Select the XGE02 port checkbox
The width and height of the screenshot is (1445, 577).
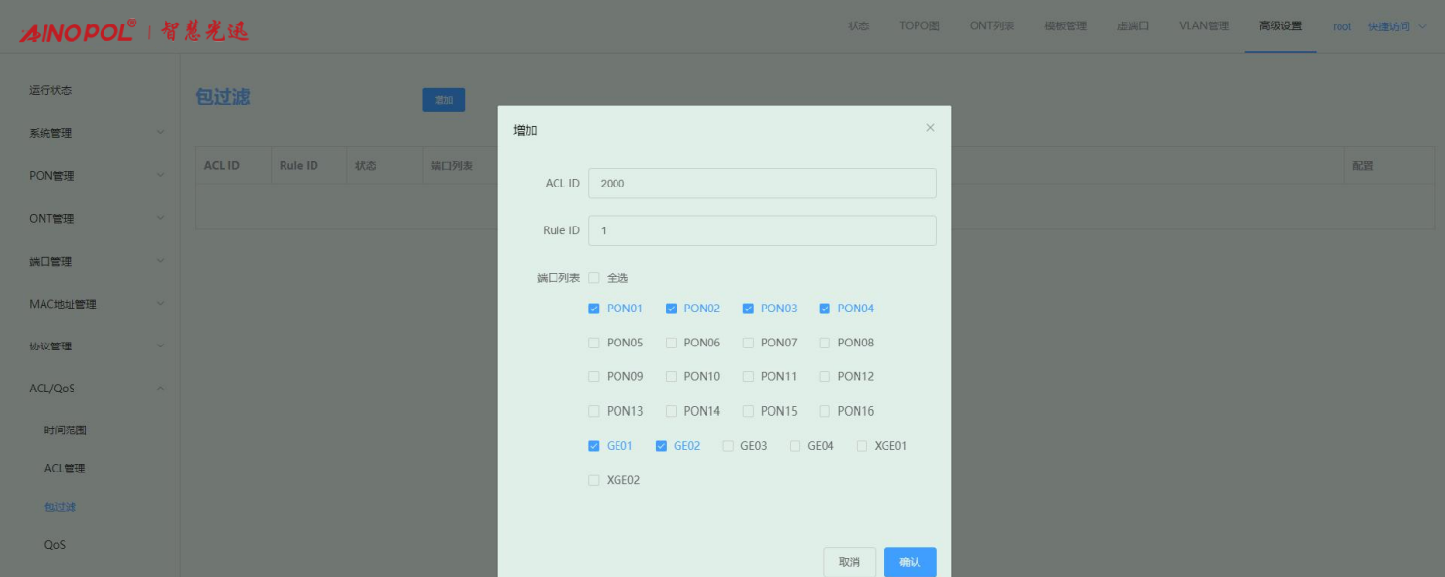pos(594,480)
